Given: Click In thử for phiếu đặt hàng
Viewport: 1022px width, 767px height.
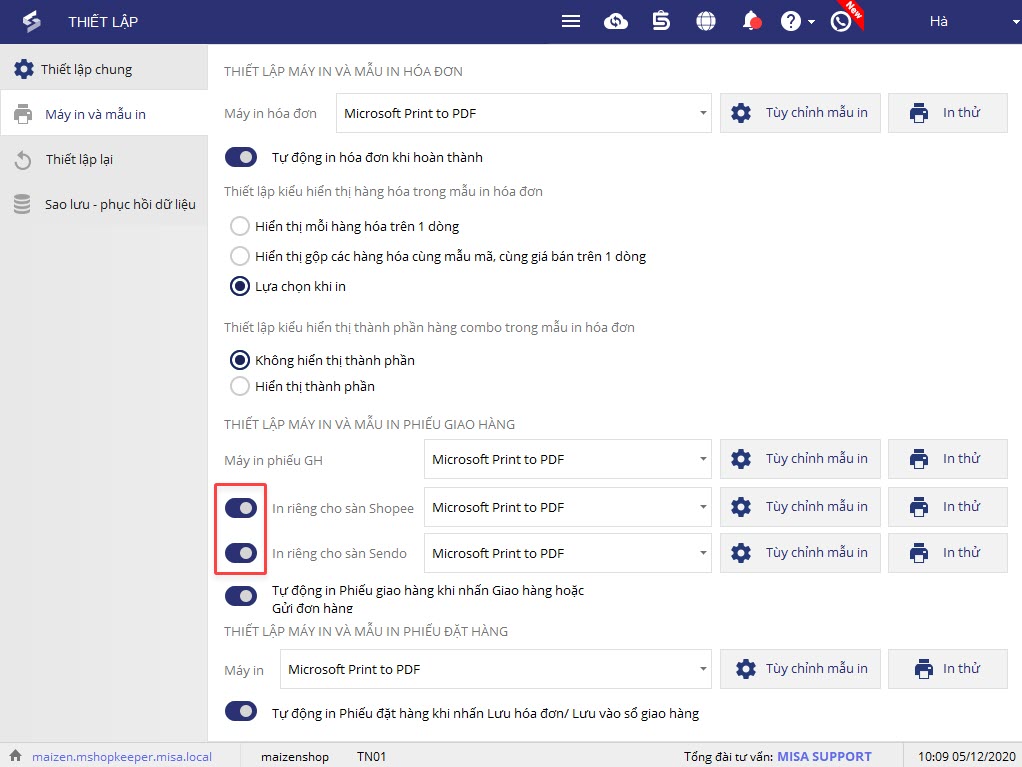Looking at the screenshot, I should [x=948, y=669].
